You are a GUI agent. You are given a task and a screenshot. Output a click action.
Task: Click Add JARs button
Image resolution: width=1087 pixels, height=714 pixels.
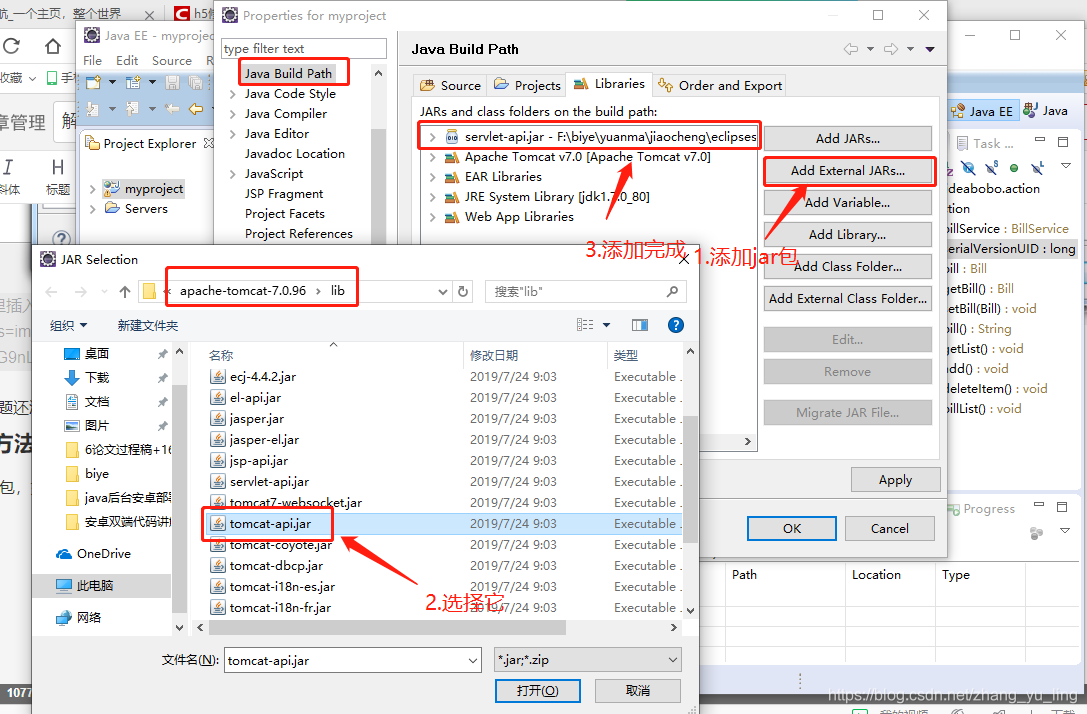pos(848,139)
